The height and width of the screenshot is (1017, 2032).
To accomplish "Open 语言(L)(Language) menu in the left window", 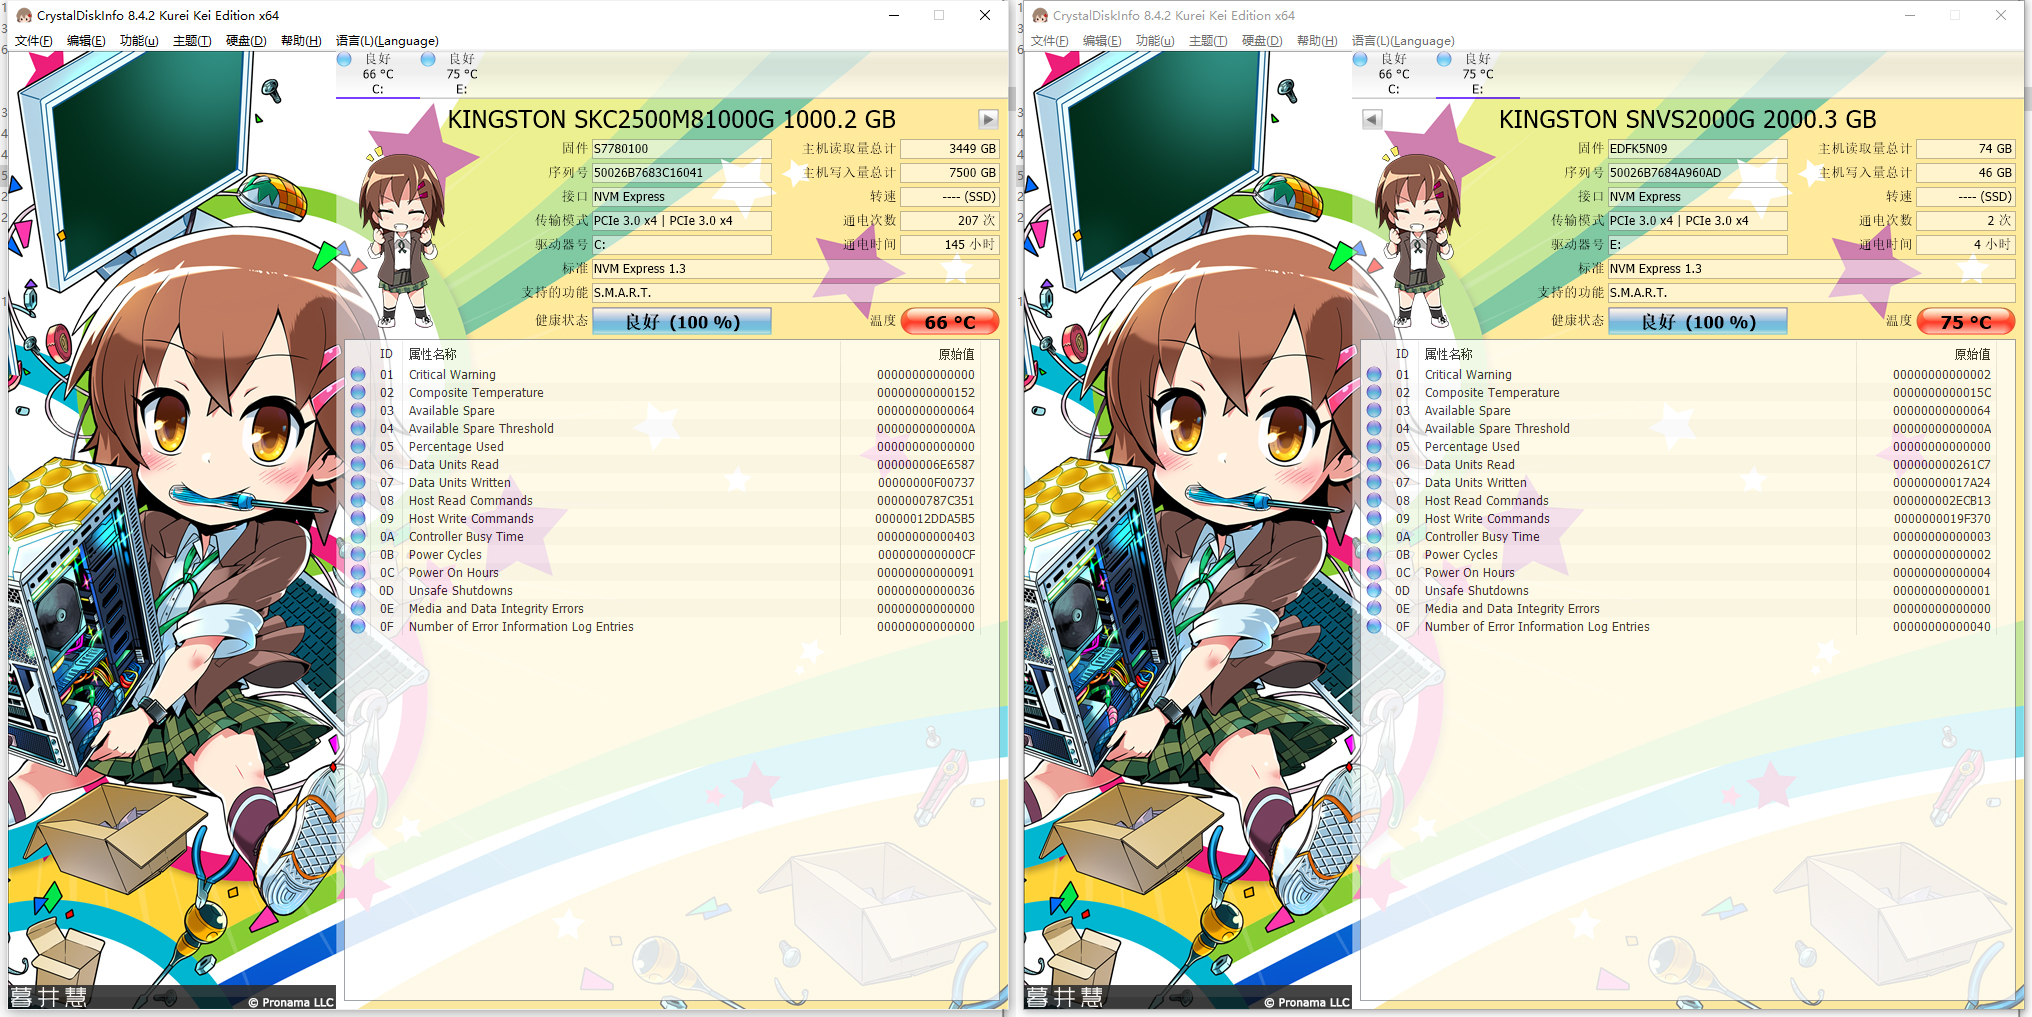I will coord(387,41).
